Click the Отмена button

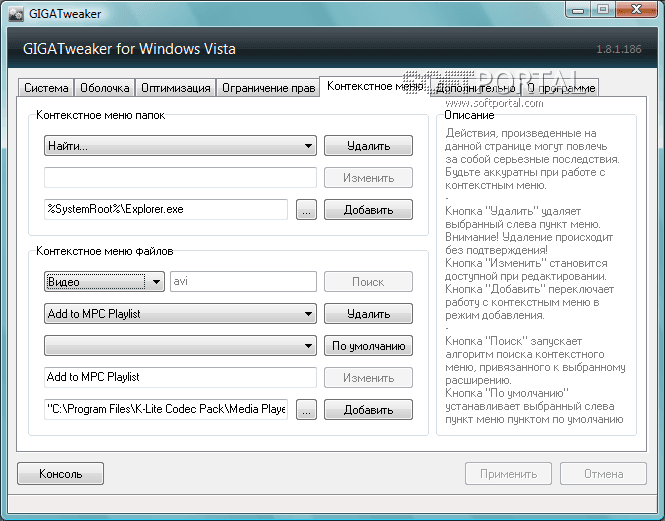click(x=603, y=473)
